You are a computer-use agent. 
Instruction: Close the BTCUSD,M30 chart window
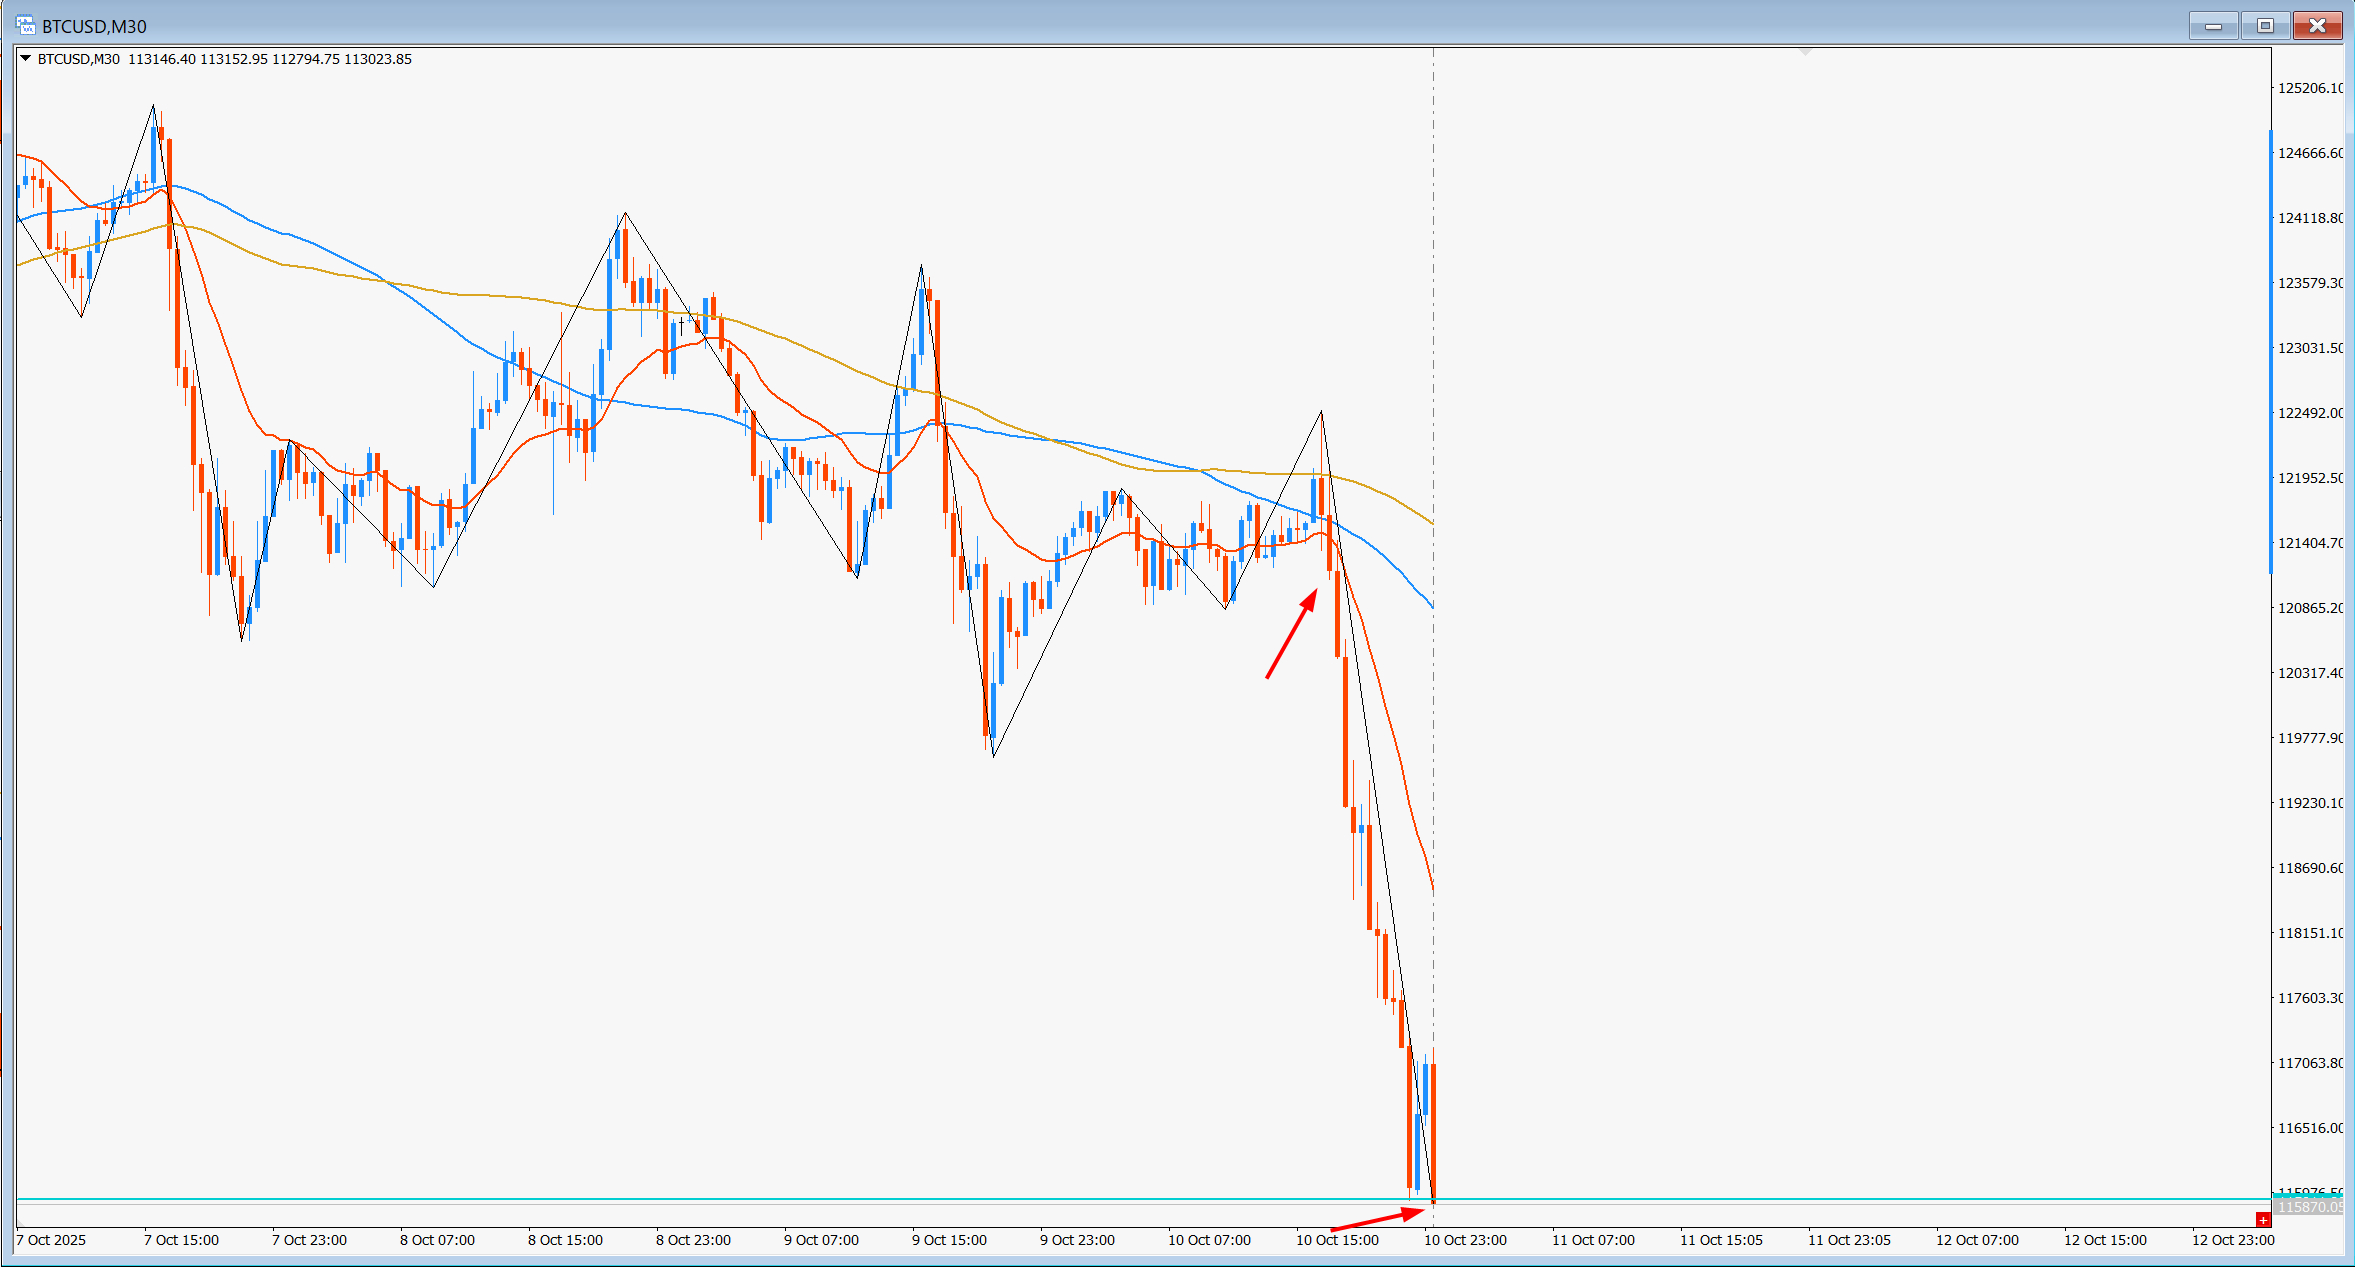(x=2317, y=26)
